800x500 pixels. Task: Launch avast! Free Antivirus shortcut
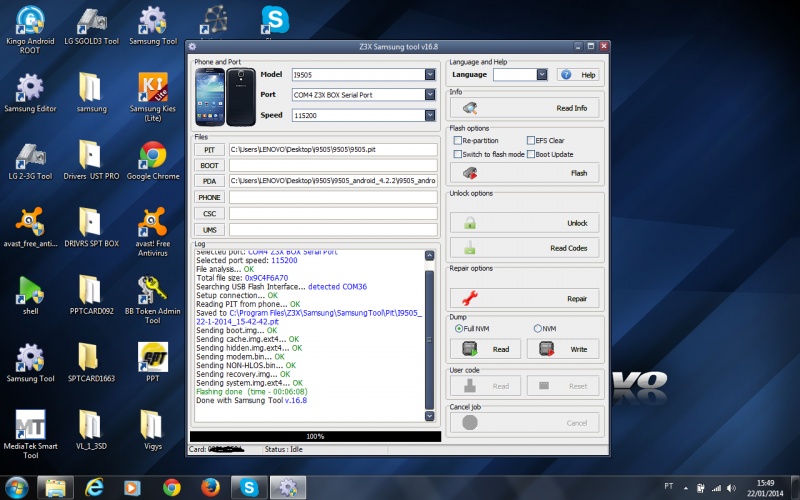click(x=153, y=232)
